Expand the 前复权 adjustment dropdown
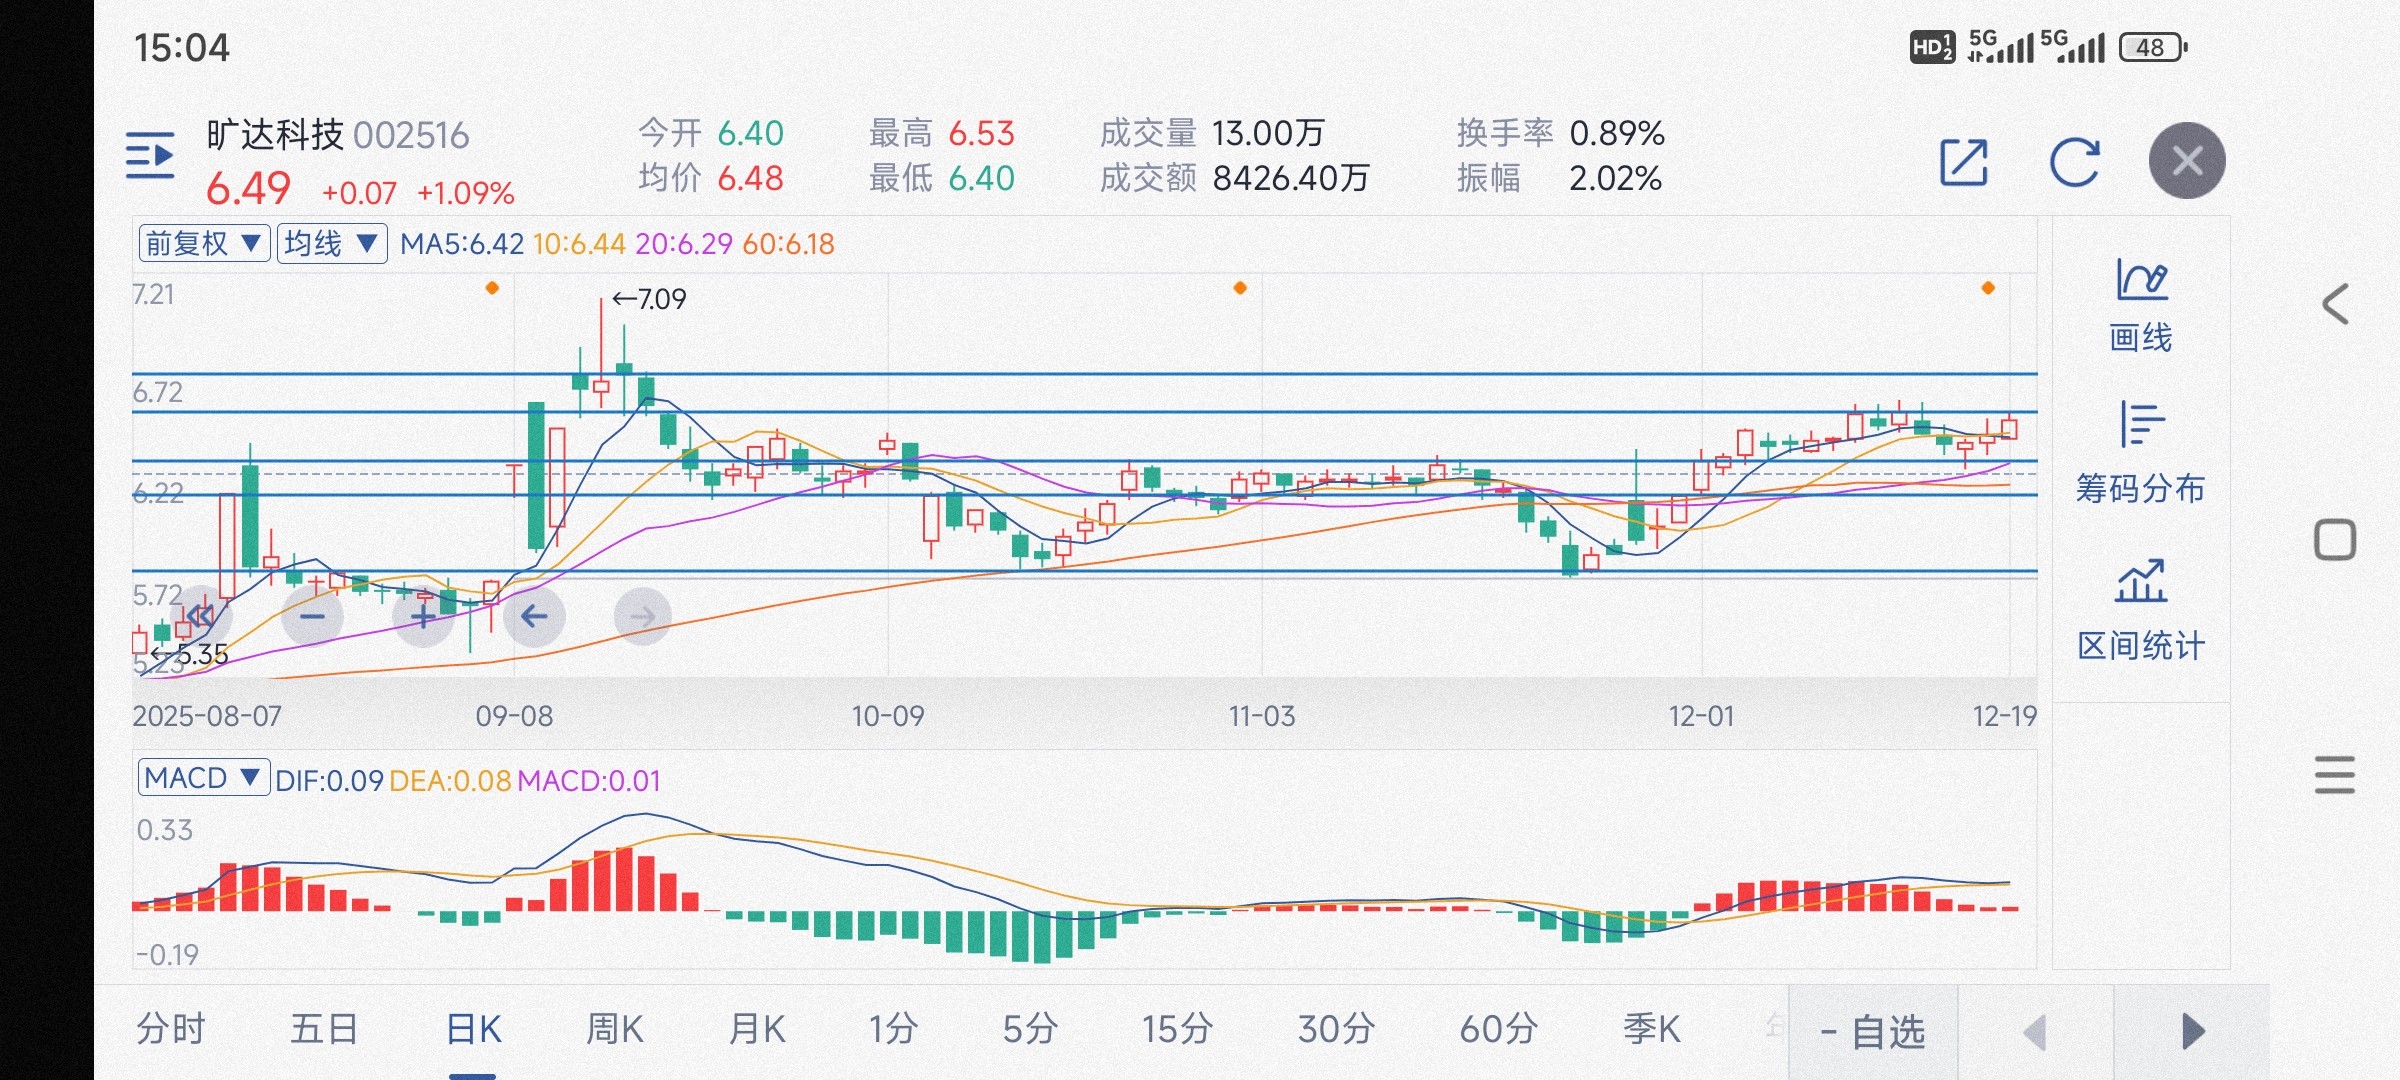Viewport: 2400px width, 1080px height. click(204, 244)
